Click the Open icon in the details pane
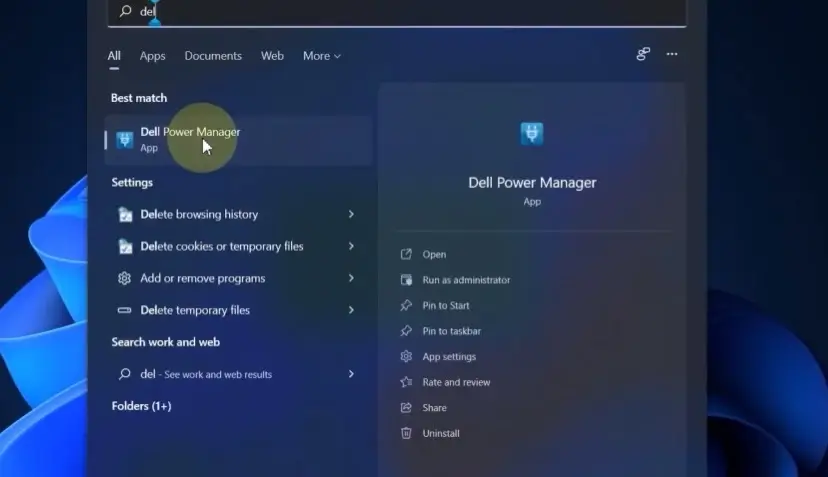 tap(406, 254)
